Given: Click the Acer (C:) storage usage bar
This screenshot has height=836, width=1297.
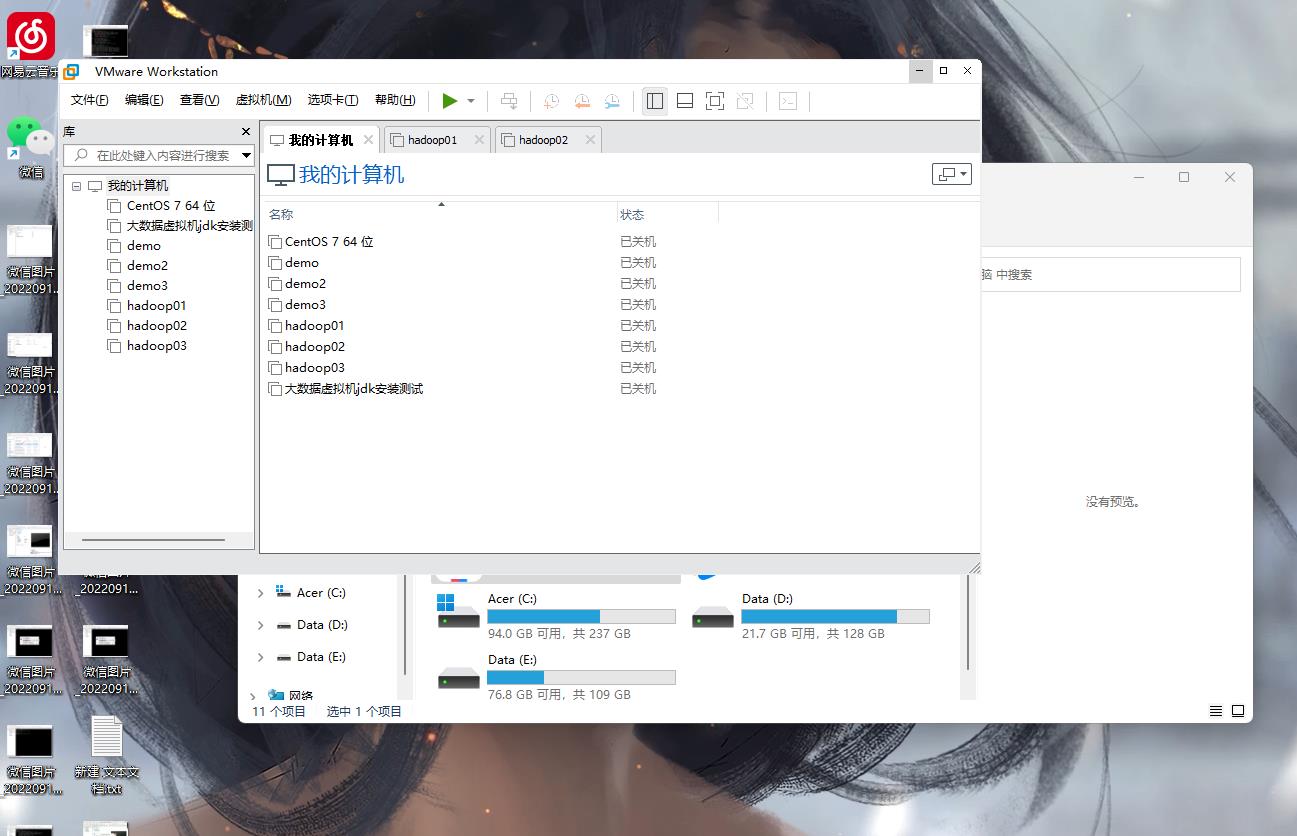Looking at the screenshot, I should coord(581,616).
